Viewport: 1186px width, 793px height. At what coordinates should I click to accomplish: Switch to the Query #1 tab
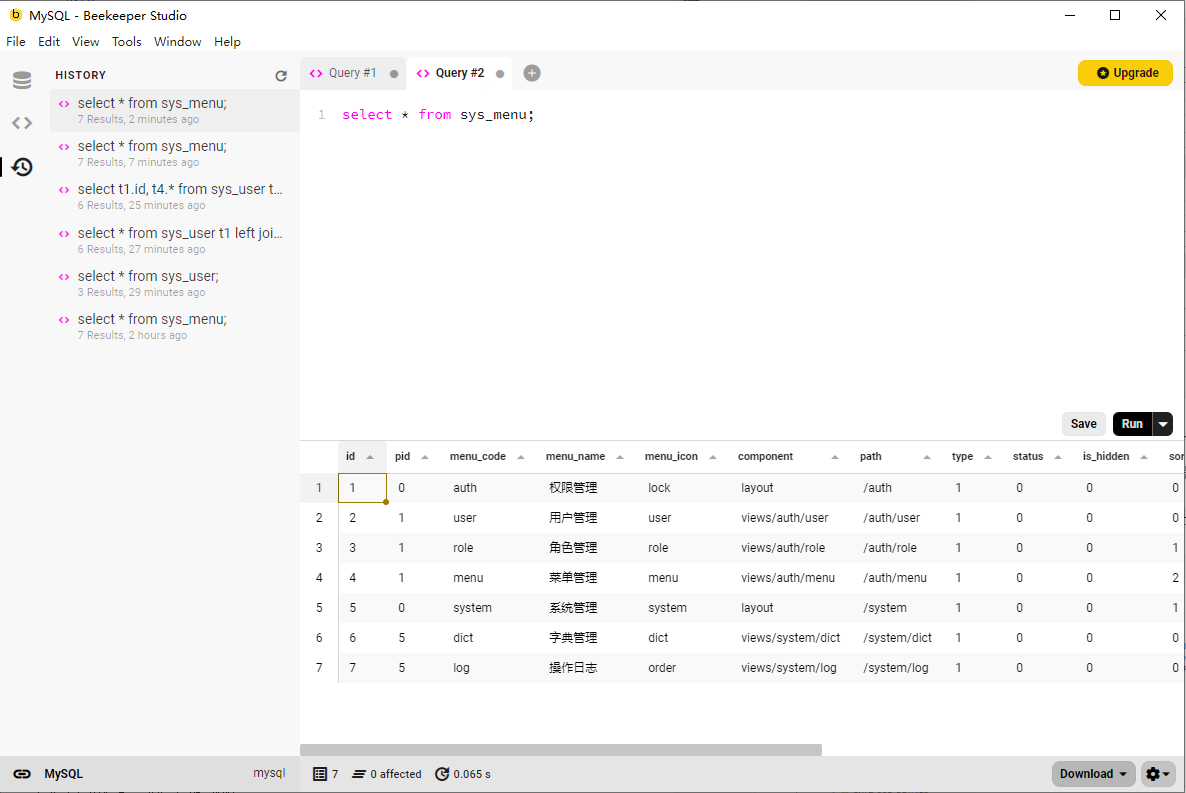click(x=352, y=73)
